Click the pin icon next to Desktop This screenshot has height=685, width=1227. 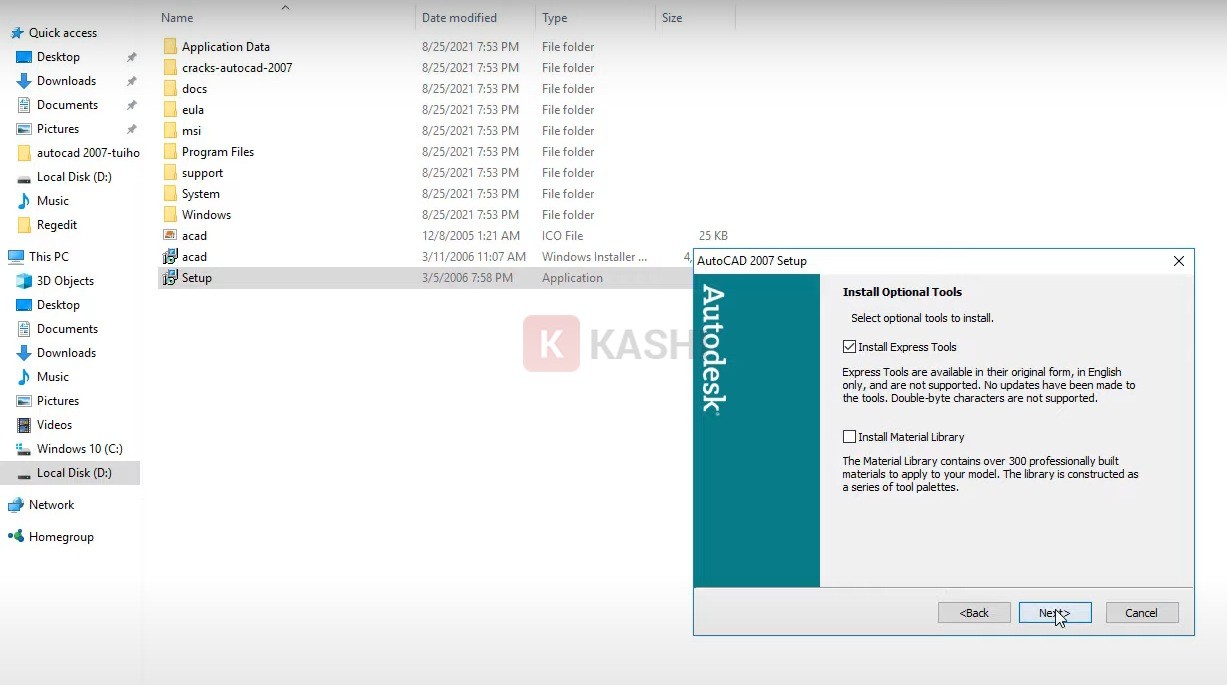coord(131,57)
